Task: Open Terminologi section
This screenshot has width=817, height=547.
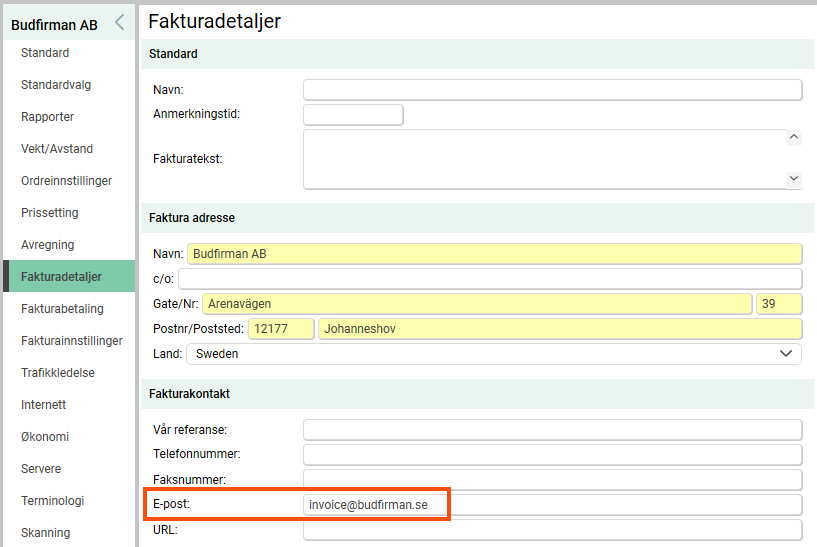Action: click(53, 501)
